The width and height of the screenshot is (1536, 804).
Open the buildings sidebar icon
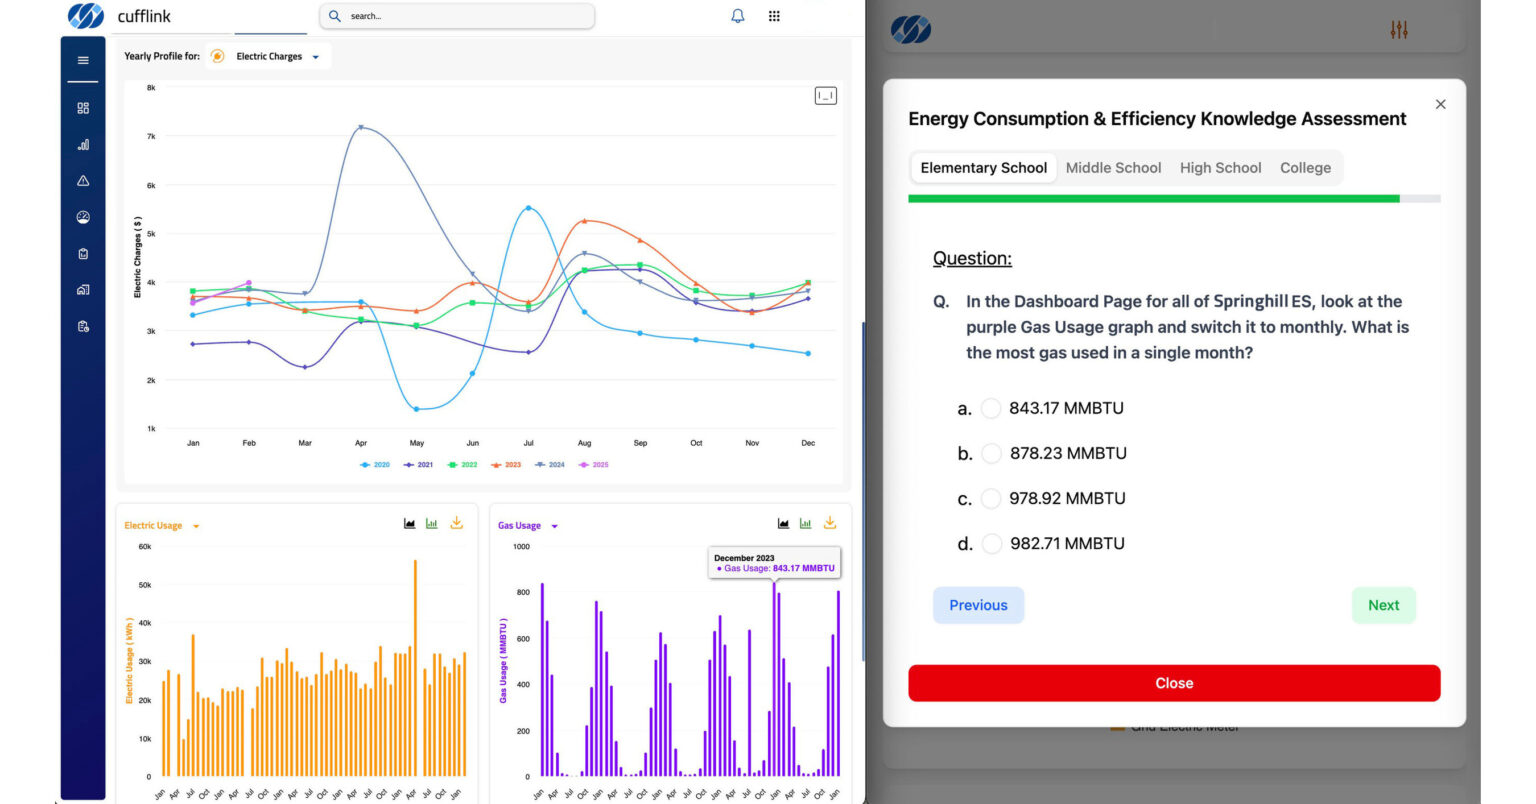83,290
